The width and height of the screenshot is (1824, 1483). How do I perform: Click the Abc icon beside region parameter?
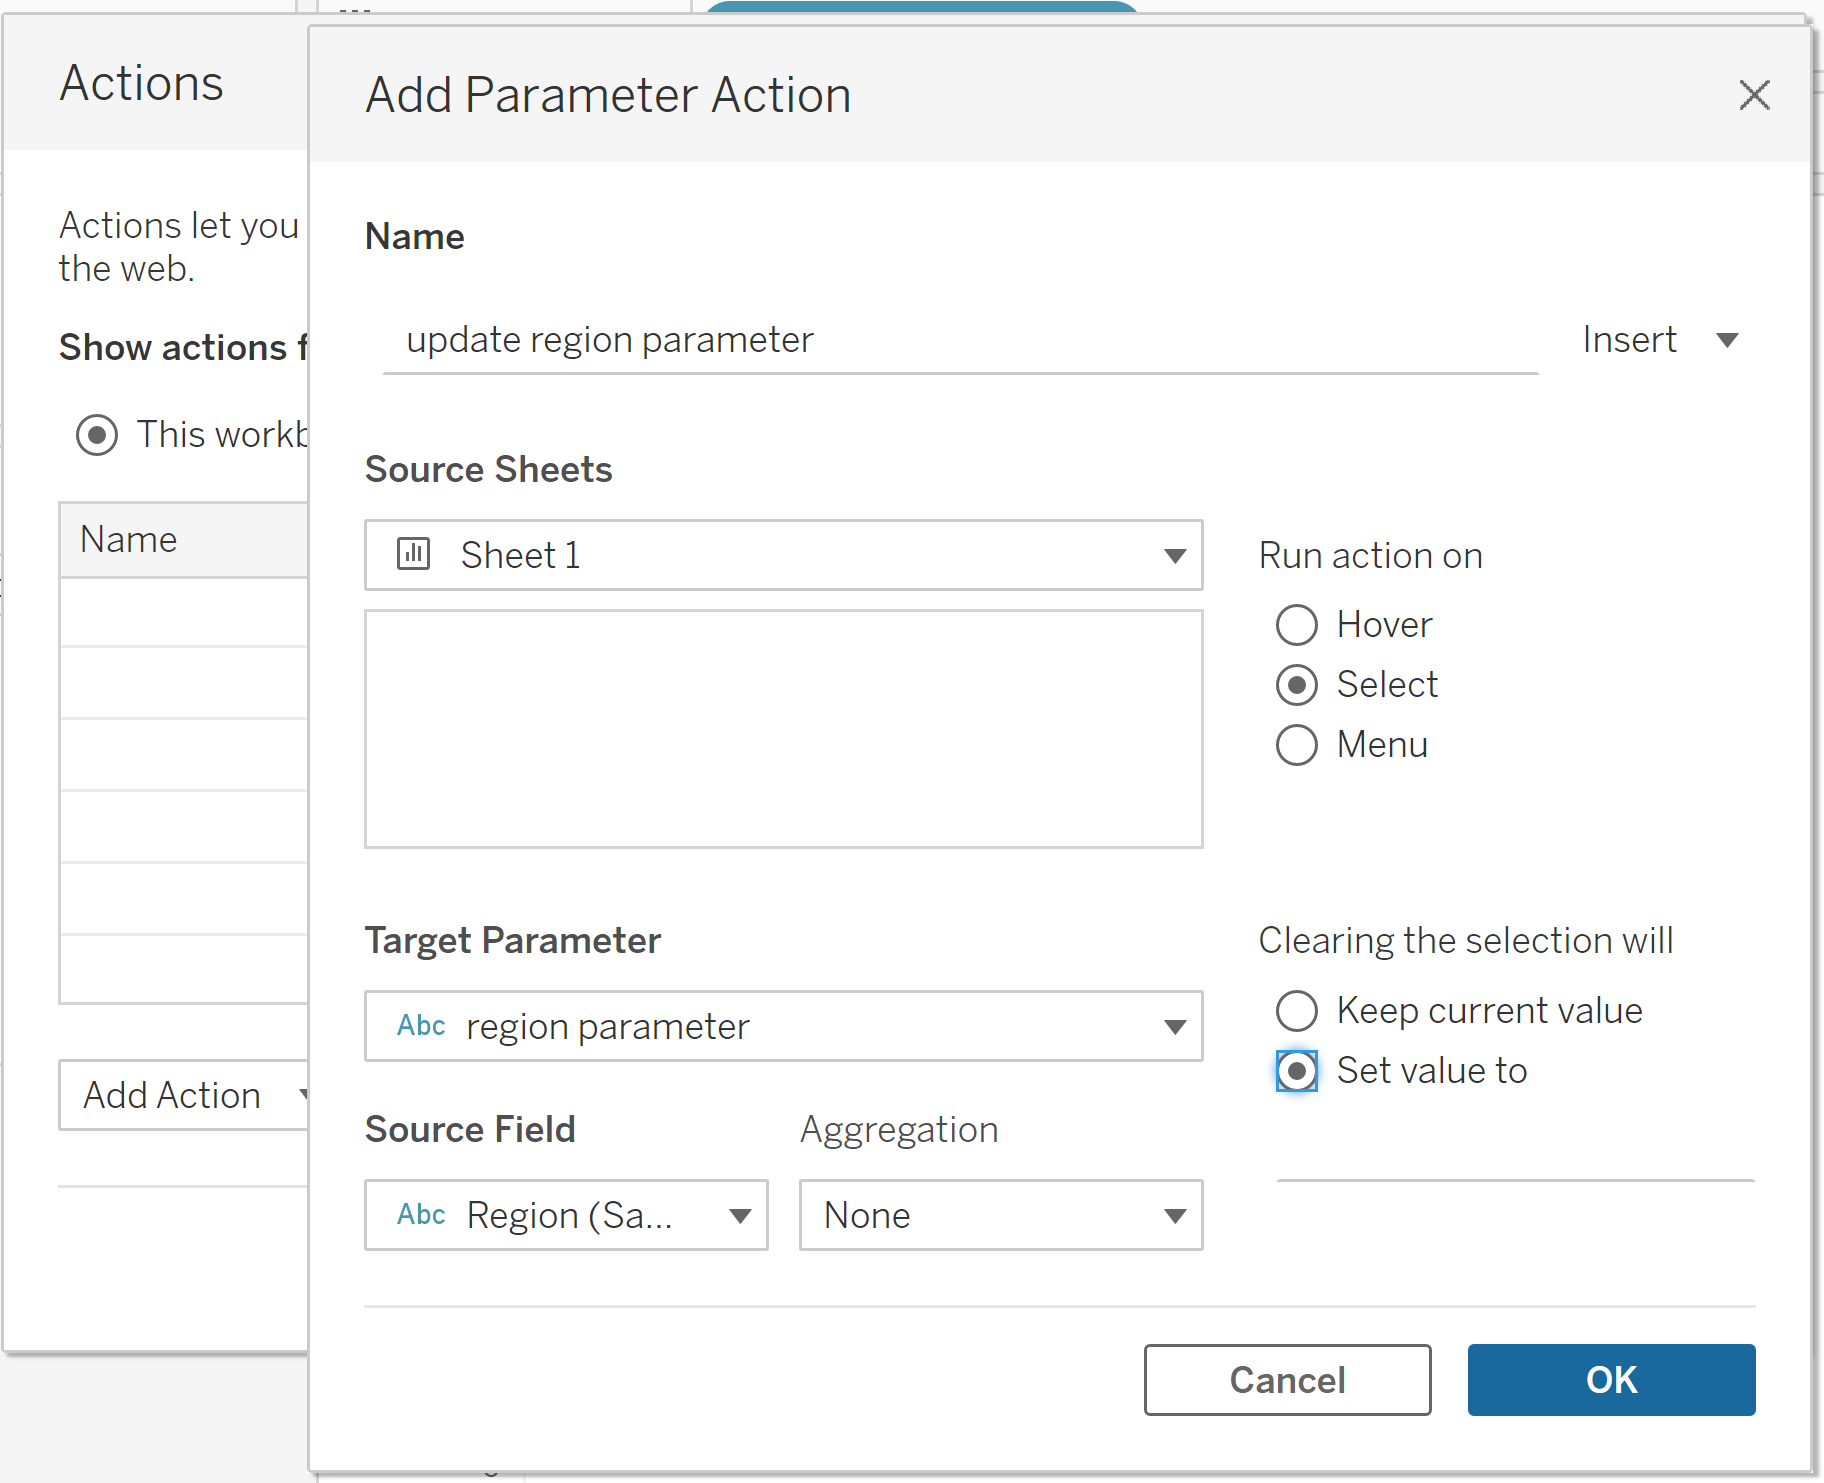point(421,1026)
